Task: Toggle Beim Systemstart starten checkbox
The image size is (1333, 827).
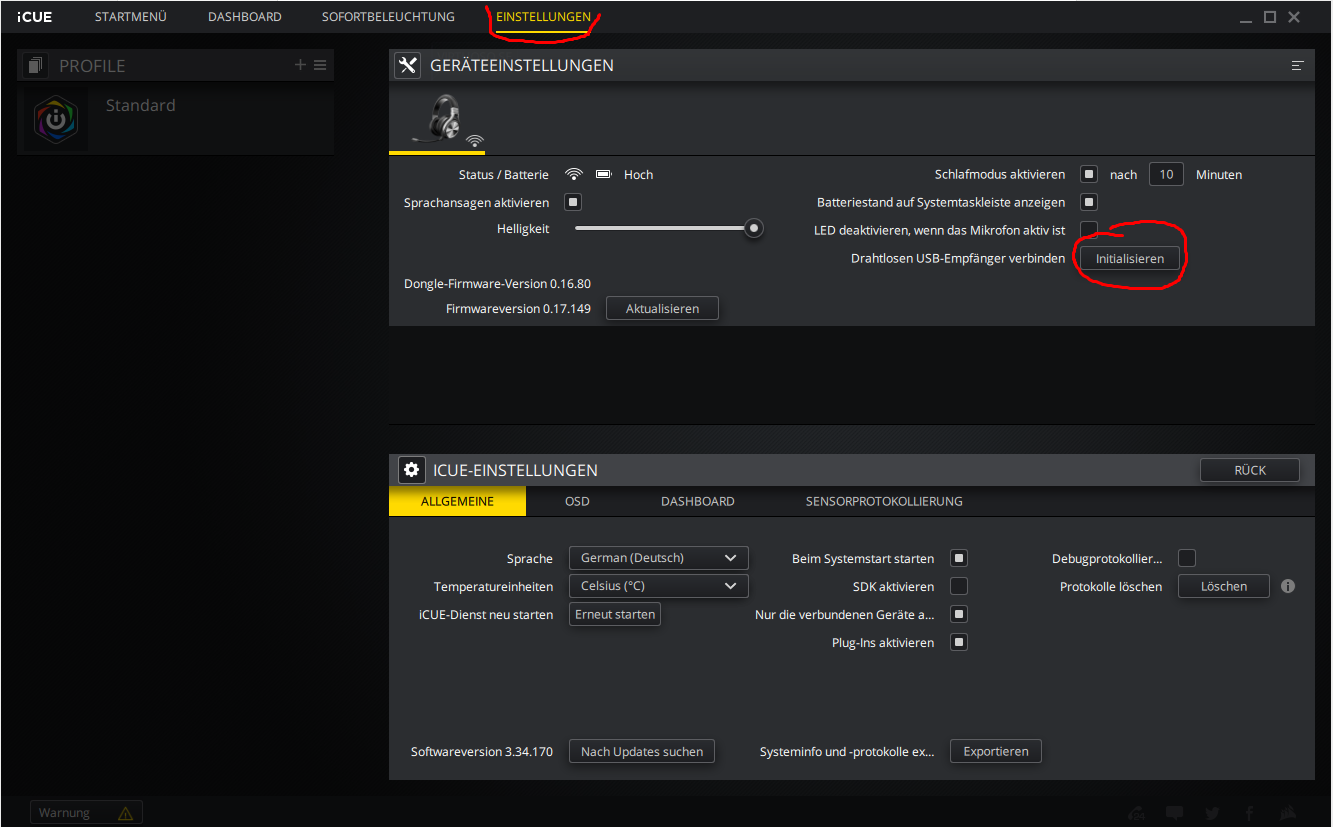Action: [959, 558]
